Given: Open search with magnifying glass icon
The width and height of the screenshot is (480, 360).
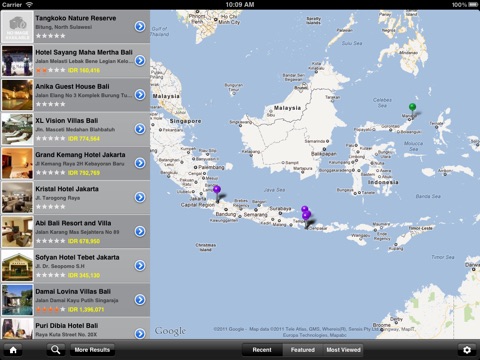Looking at the screenshot, I should [55, 350].
